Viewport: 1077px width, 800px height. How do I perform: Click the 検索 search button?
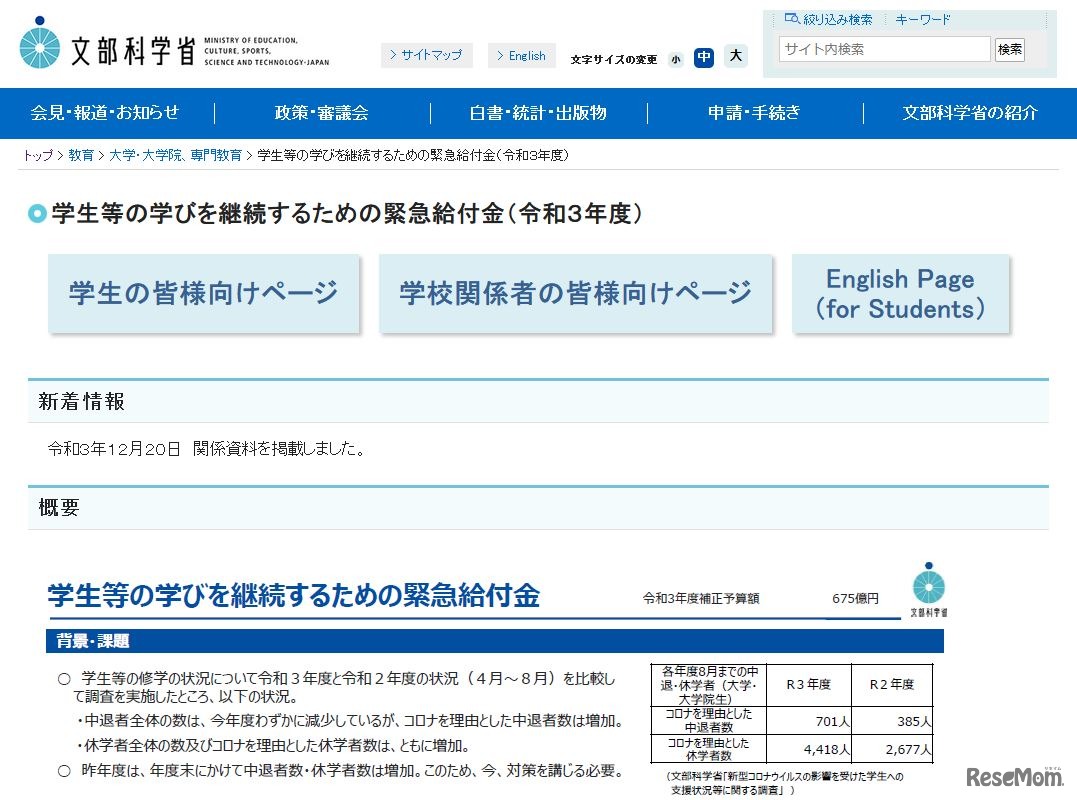click(x=1009, y=49)
